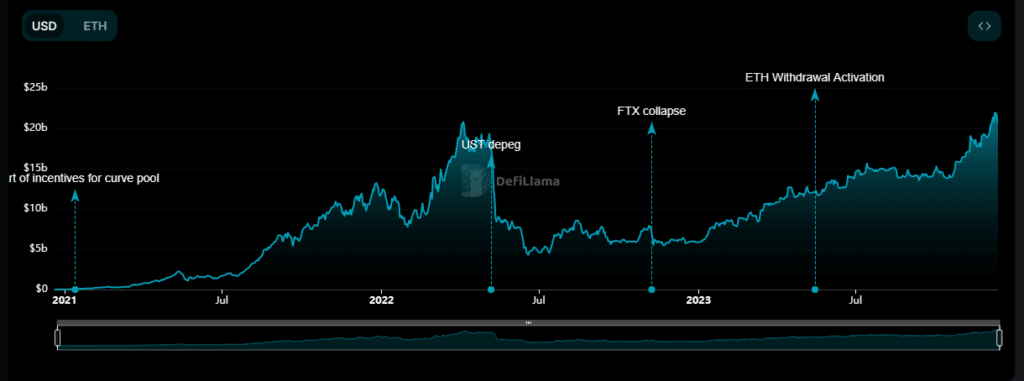Click the FTX collapse annotation label
The width and height of the screenshot is (1024, 381).
[652, 111]
